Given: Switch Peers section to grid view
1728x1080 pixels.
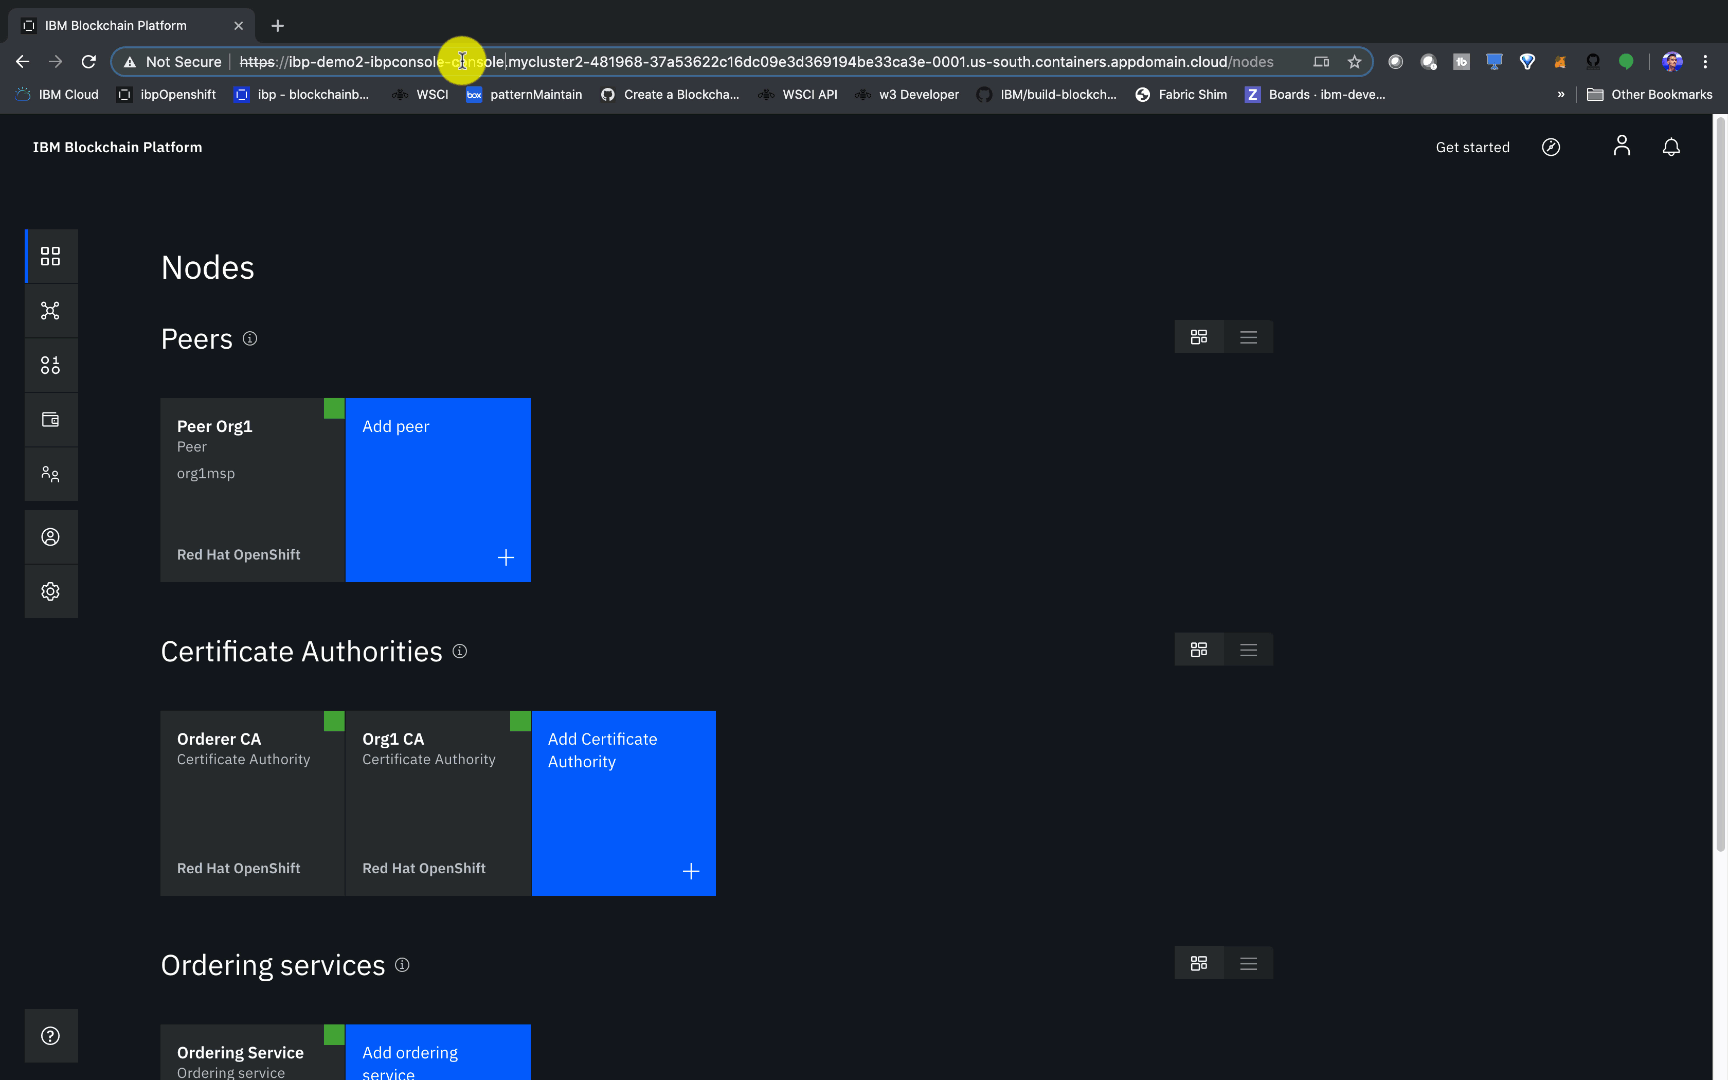Looking at the screenshot, I should tap(1199, 337).
